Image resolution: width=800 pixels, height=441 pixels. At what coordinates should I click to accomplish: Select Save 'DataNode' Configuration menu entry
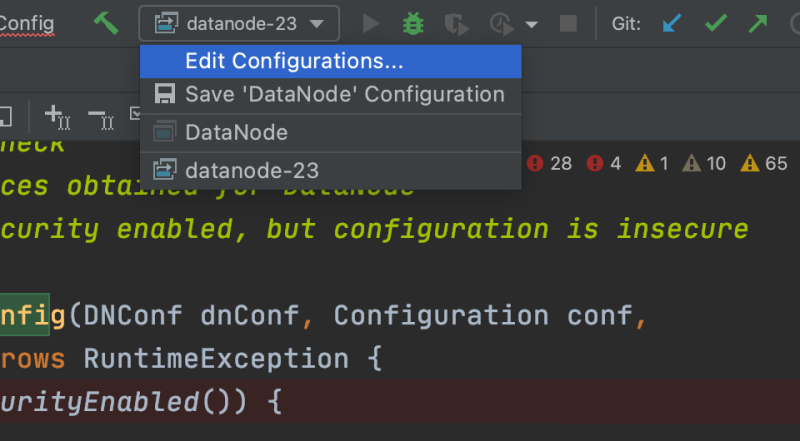344,95
